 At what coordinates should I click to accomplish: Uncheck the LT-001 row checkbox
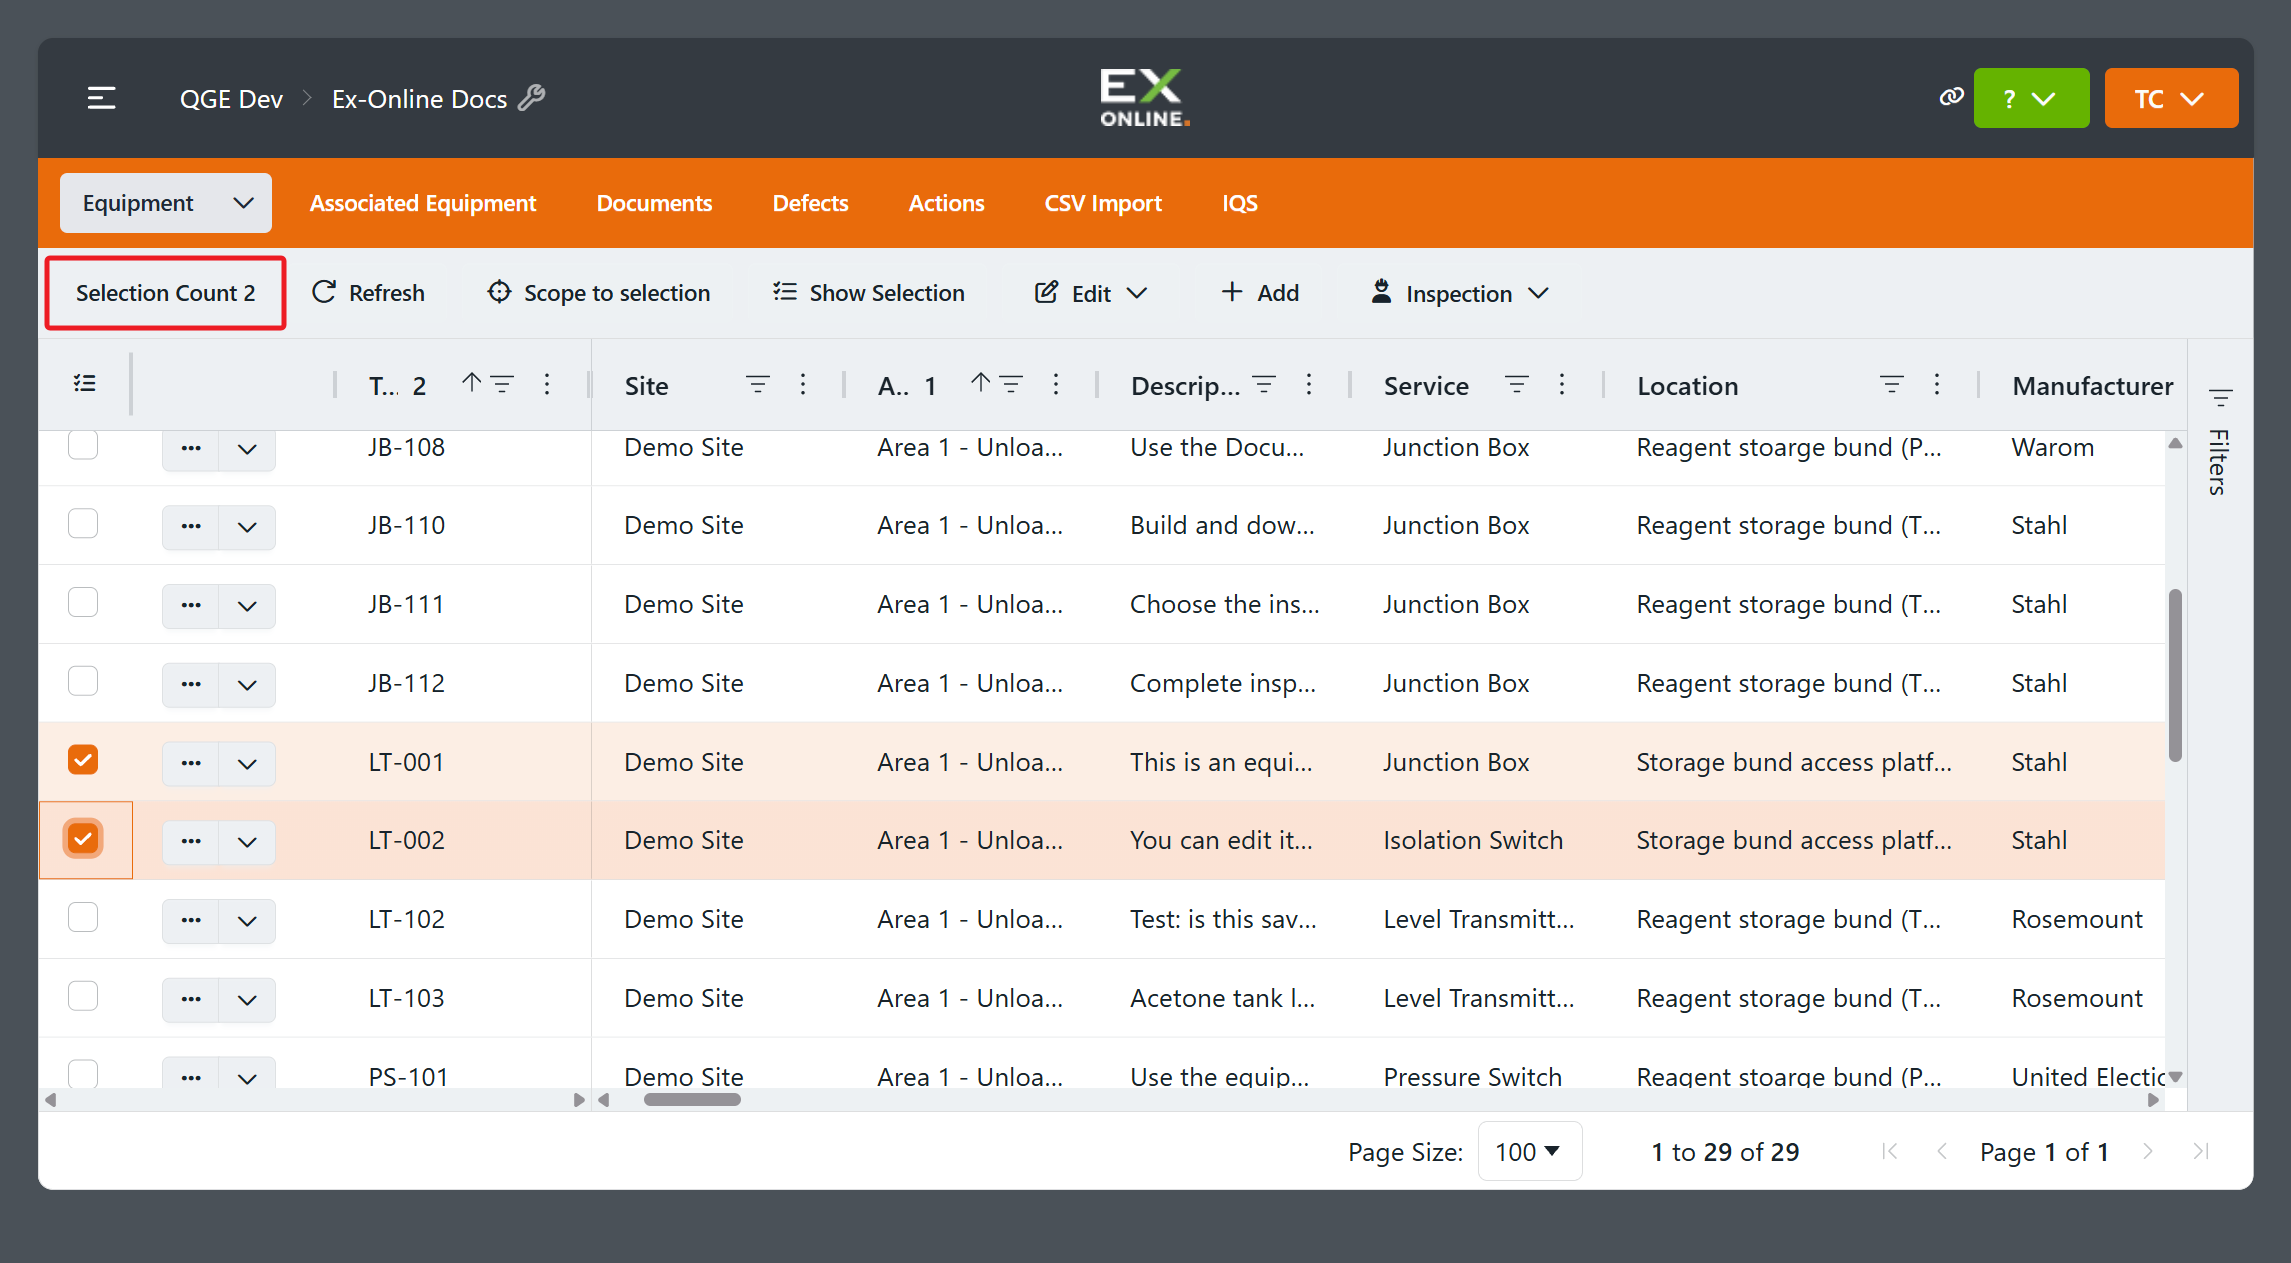83,760
